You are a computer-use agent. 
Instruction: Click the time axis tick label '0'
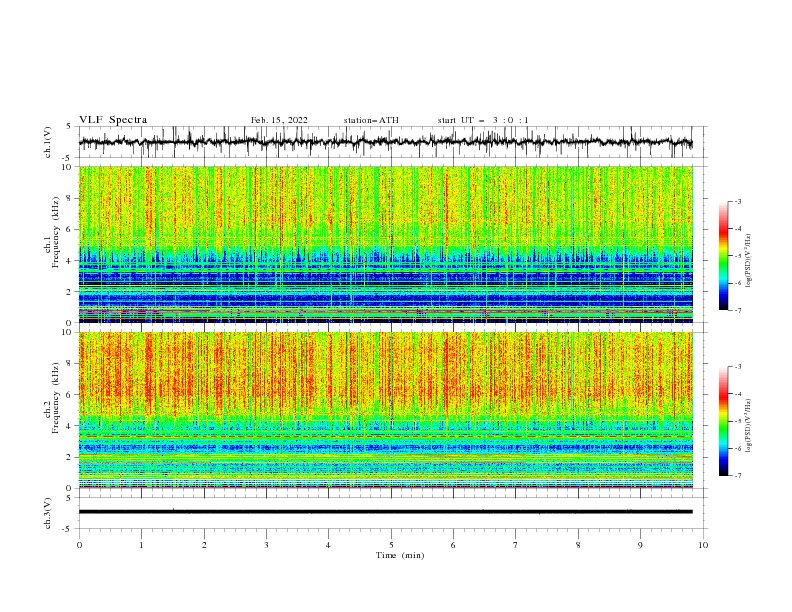coord(79,545)
